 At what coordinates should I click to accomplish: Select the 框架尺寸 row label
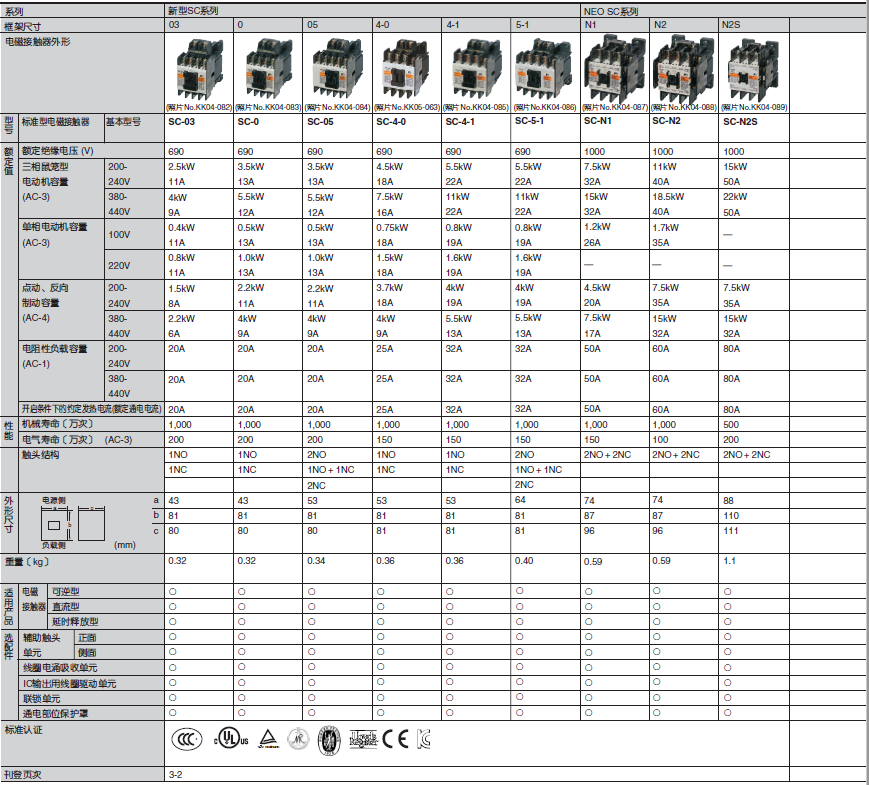click(x=23, y=26)
